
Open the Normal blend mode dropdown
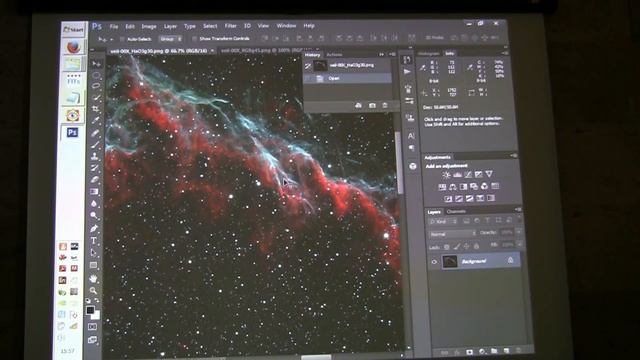tap(453, 234)
